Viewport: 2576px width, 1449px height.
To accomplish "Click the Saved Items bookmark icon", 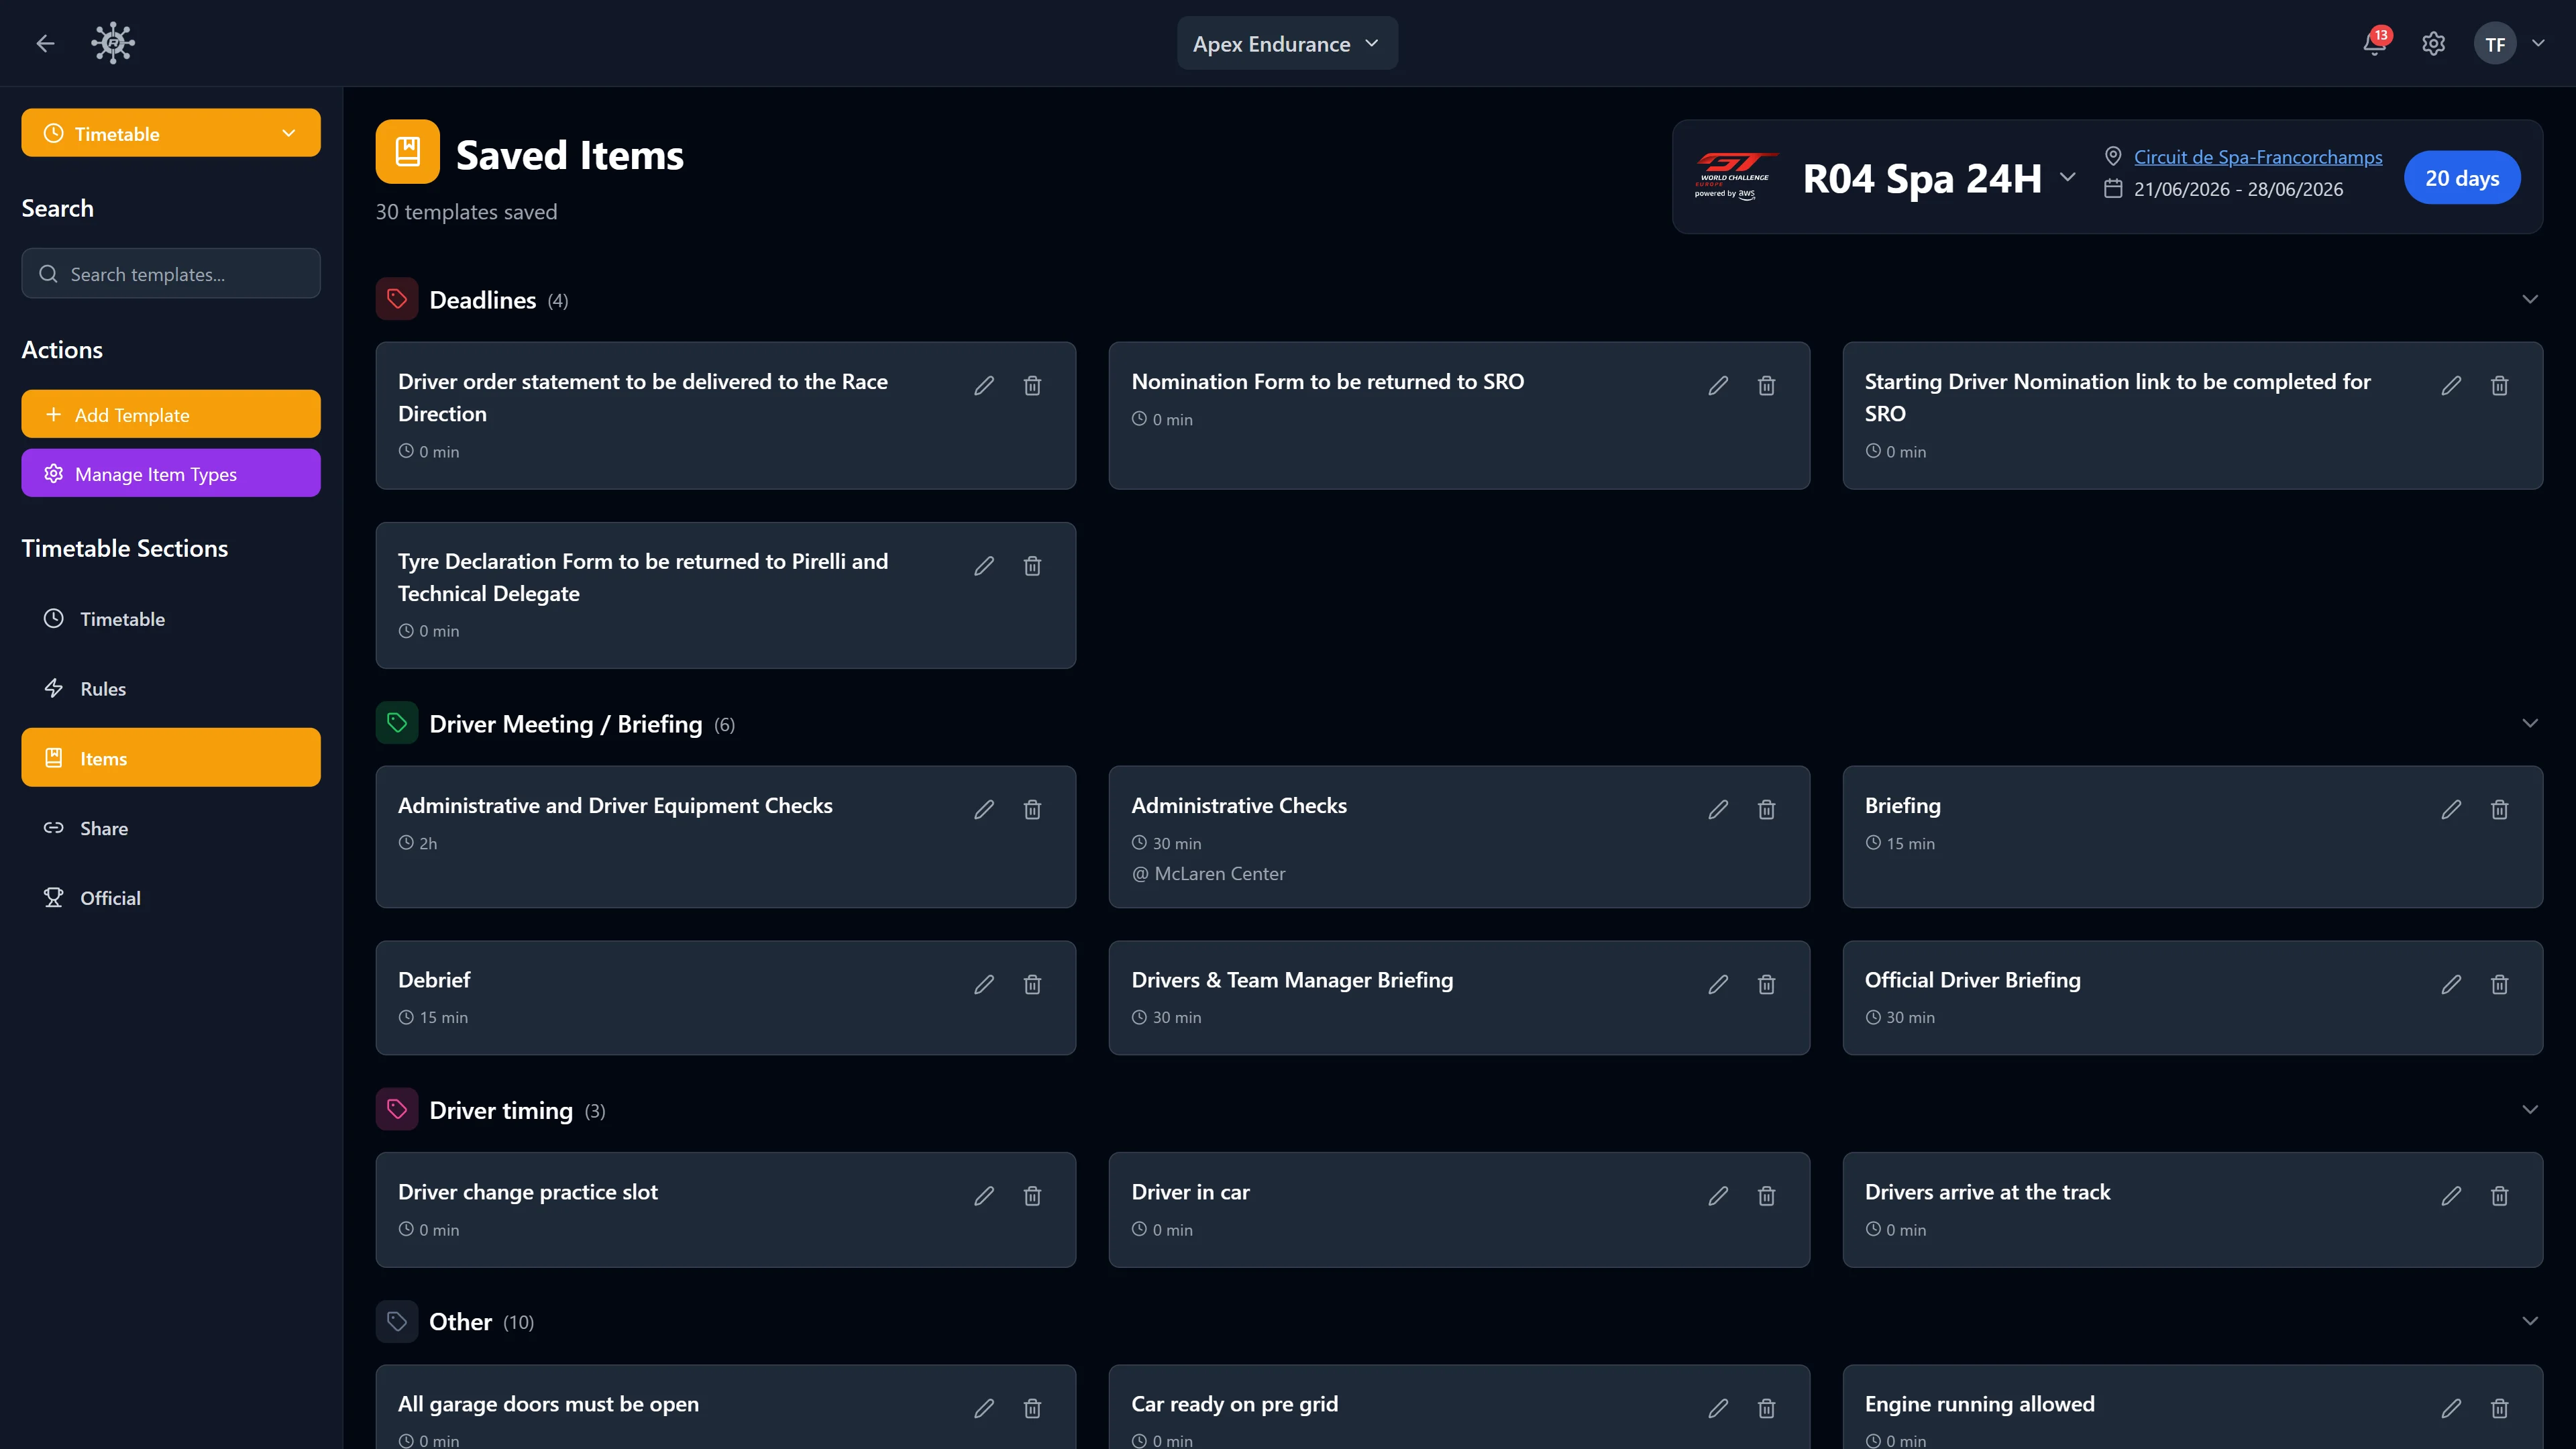I will pyautogui.click(x=408, y=152).
